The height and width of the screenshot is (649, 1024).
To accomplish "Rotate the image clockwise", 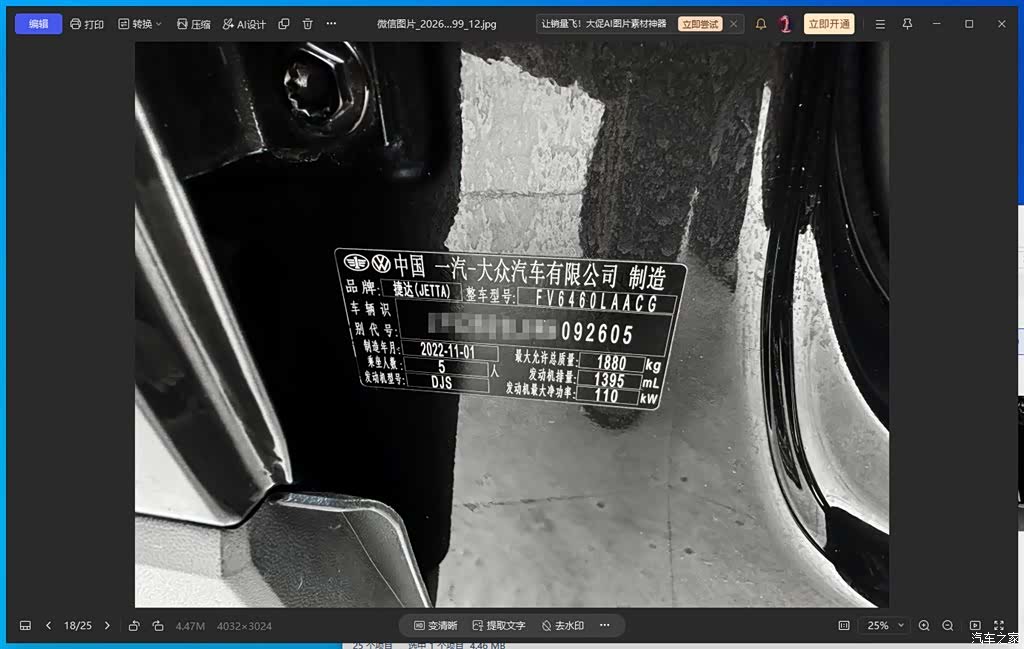I will coord(158,625).
